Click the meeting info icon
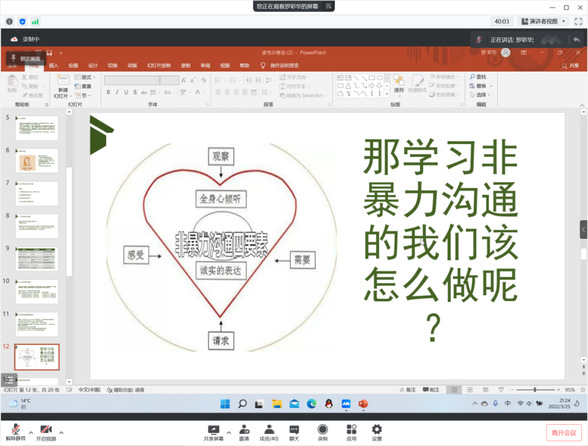The height and width of the screenshot is (446, 588). (x=9, y=22)
